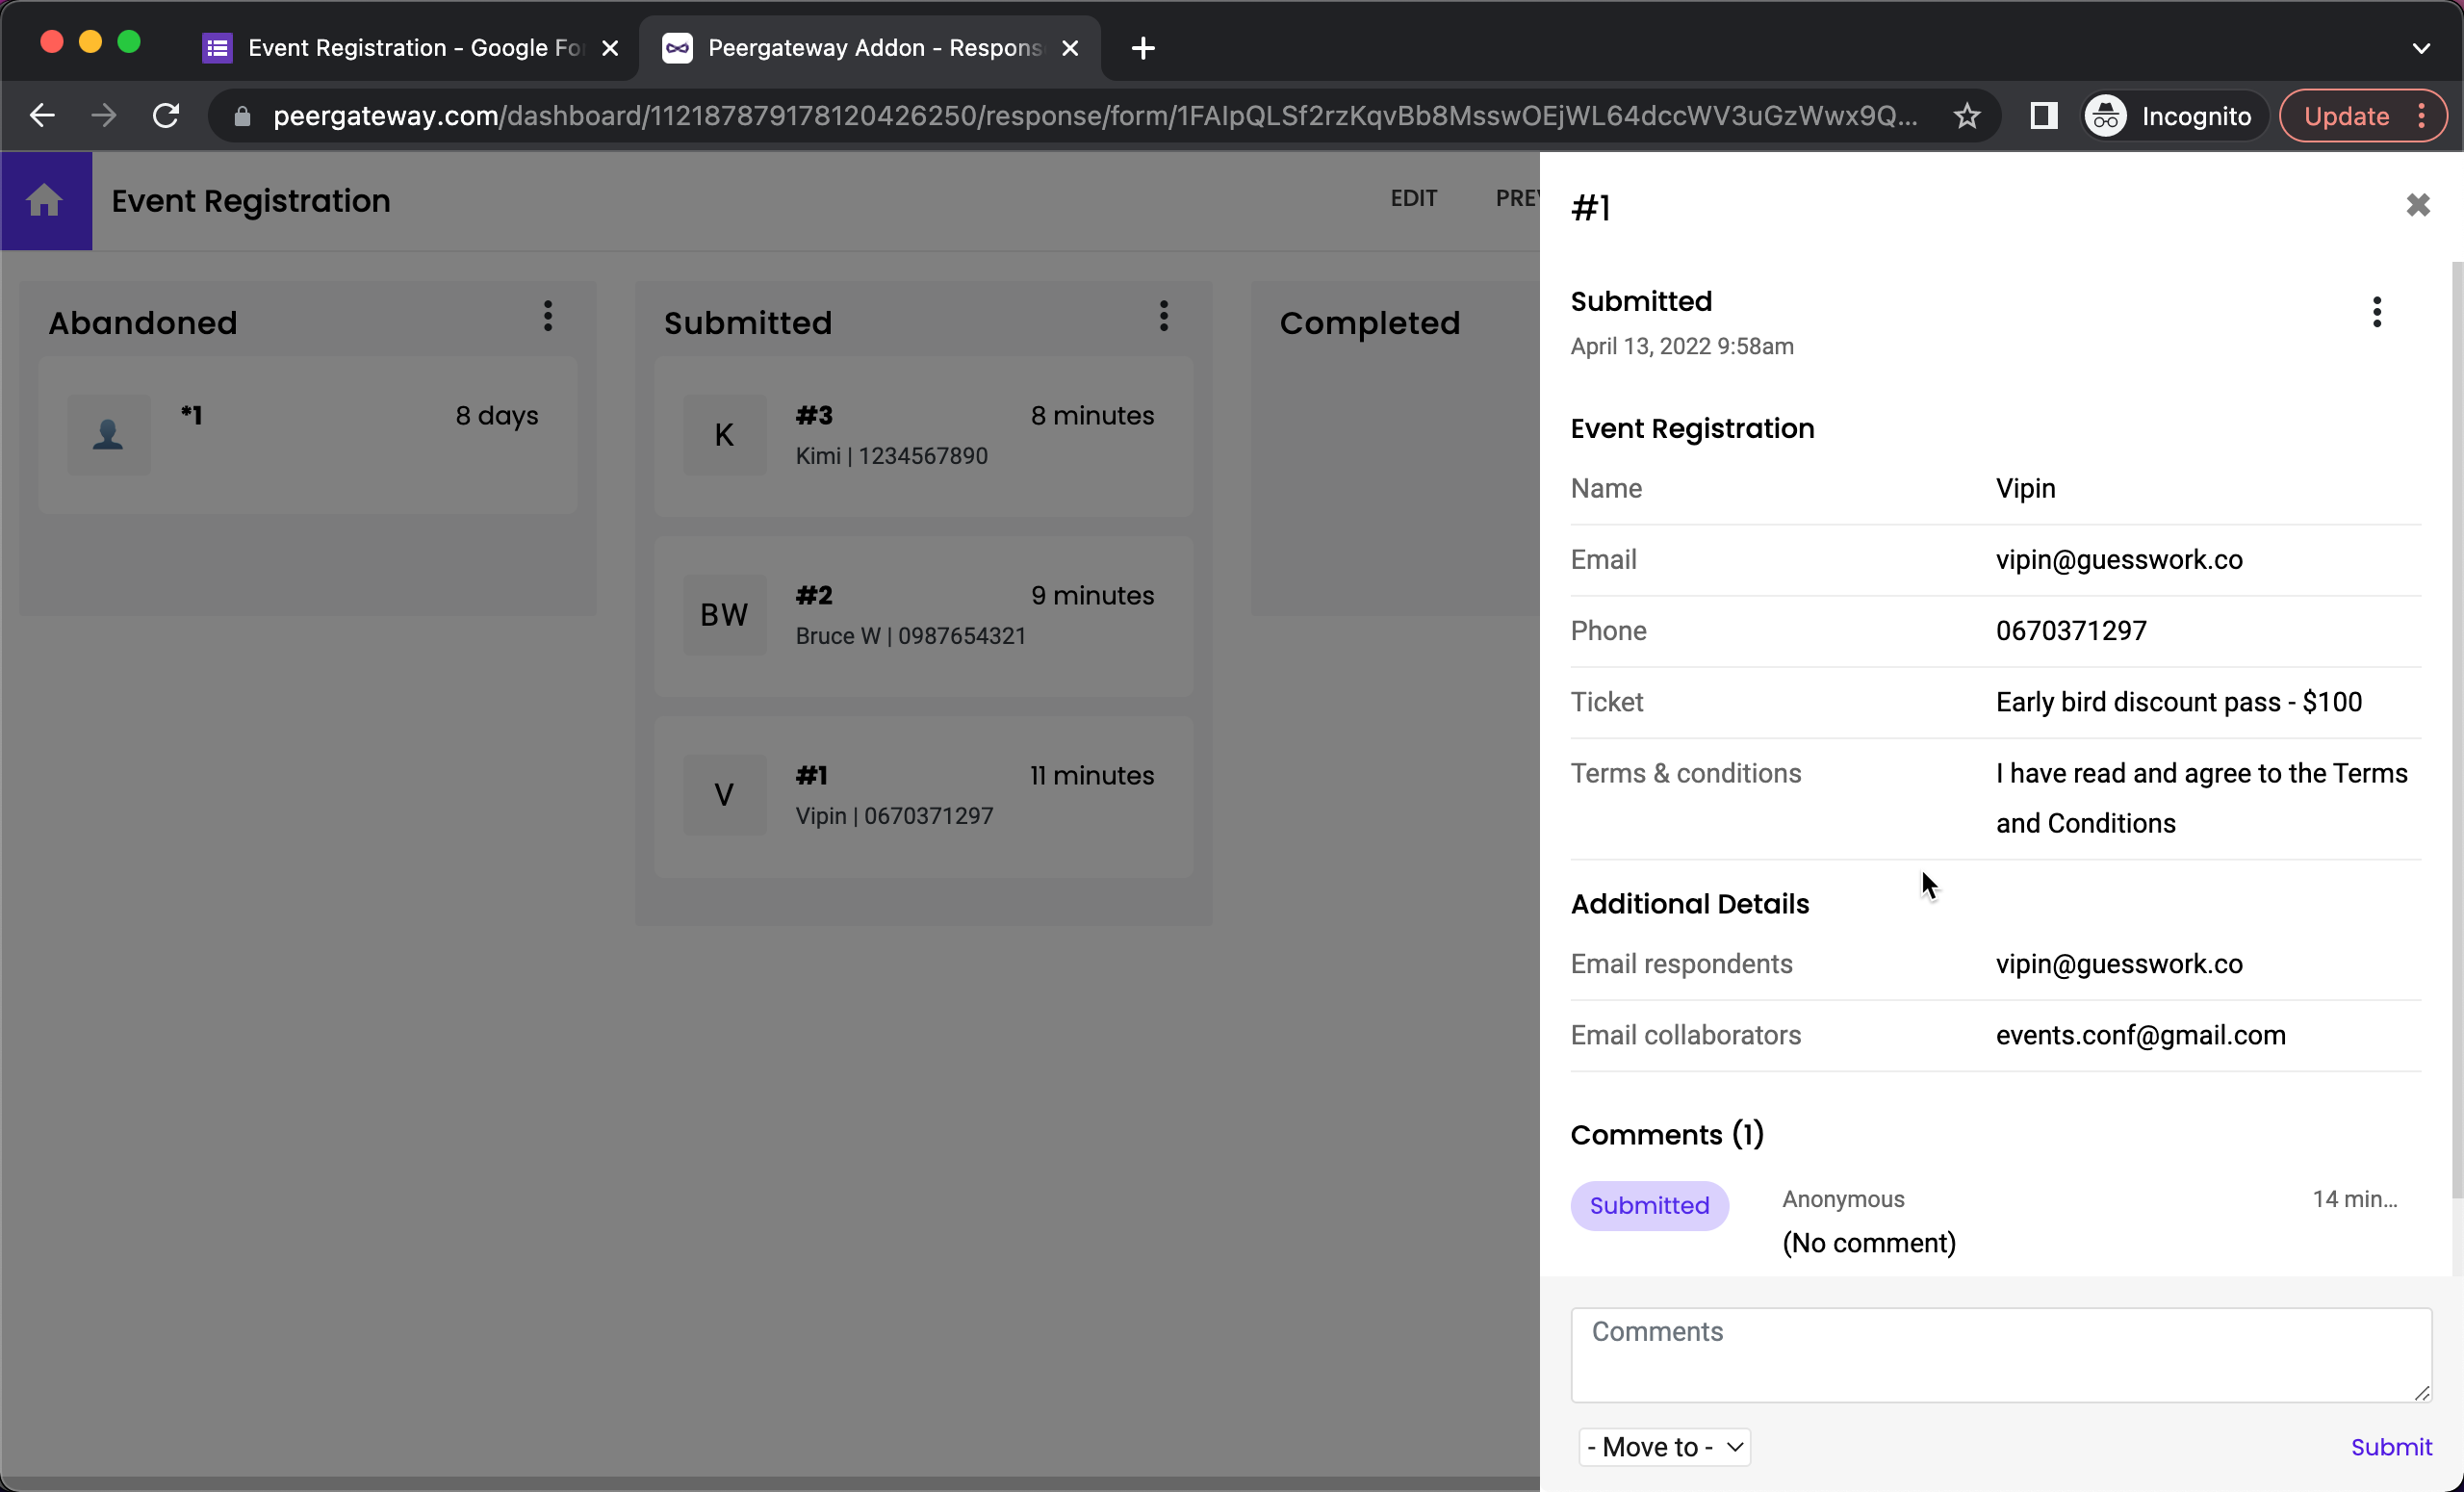Go back using browser back arrow
This screenshot has width=2464, height=1492.
(41, 116)
